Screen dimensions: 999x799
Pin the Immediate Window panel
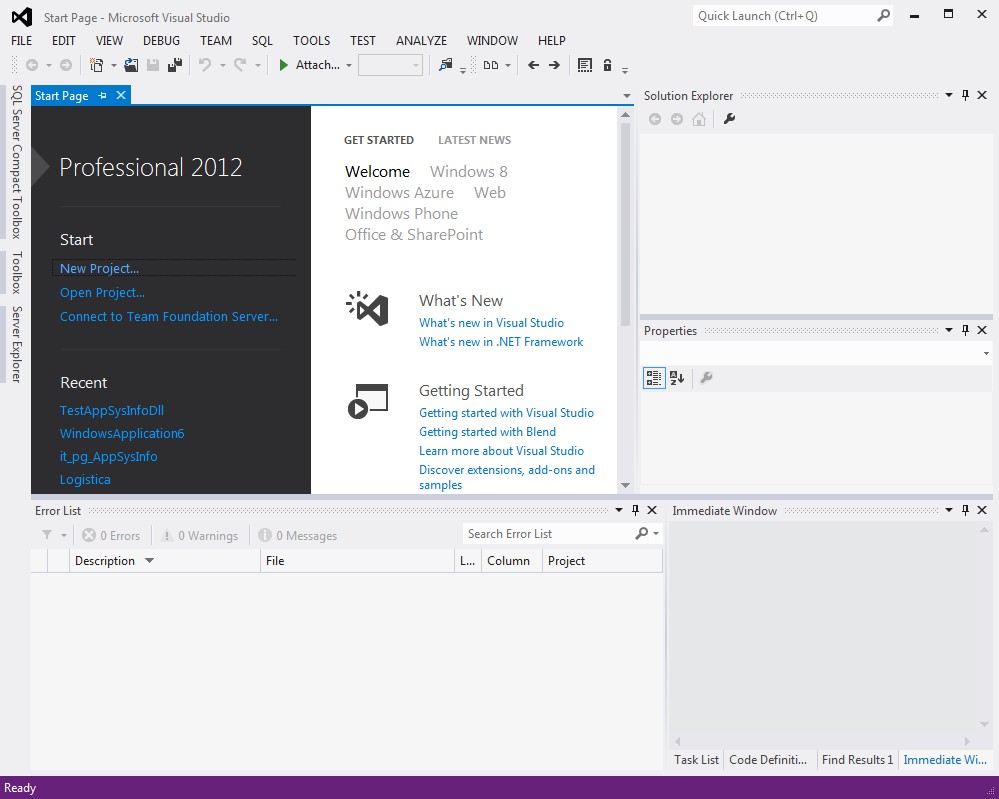pos(965,510)
